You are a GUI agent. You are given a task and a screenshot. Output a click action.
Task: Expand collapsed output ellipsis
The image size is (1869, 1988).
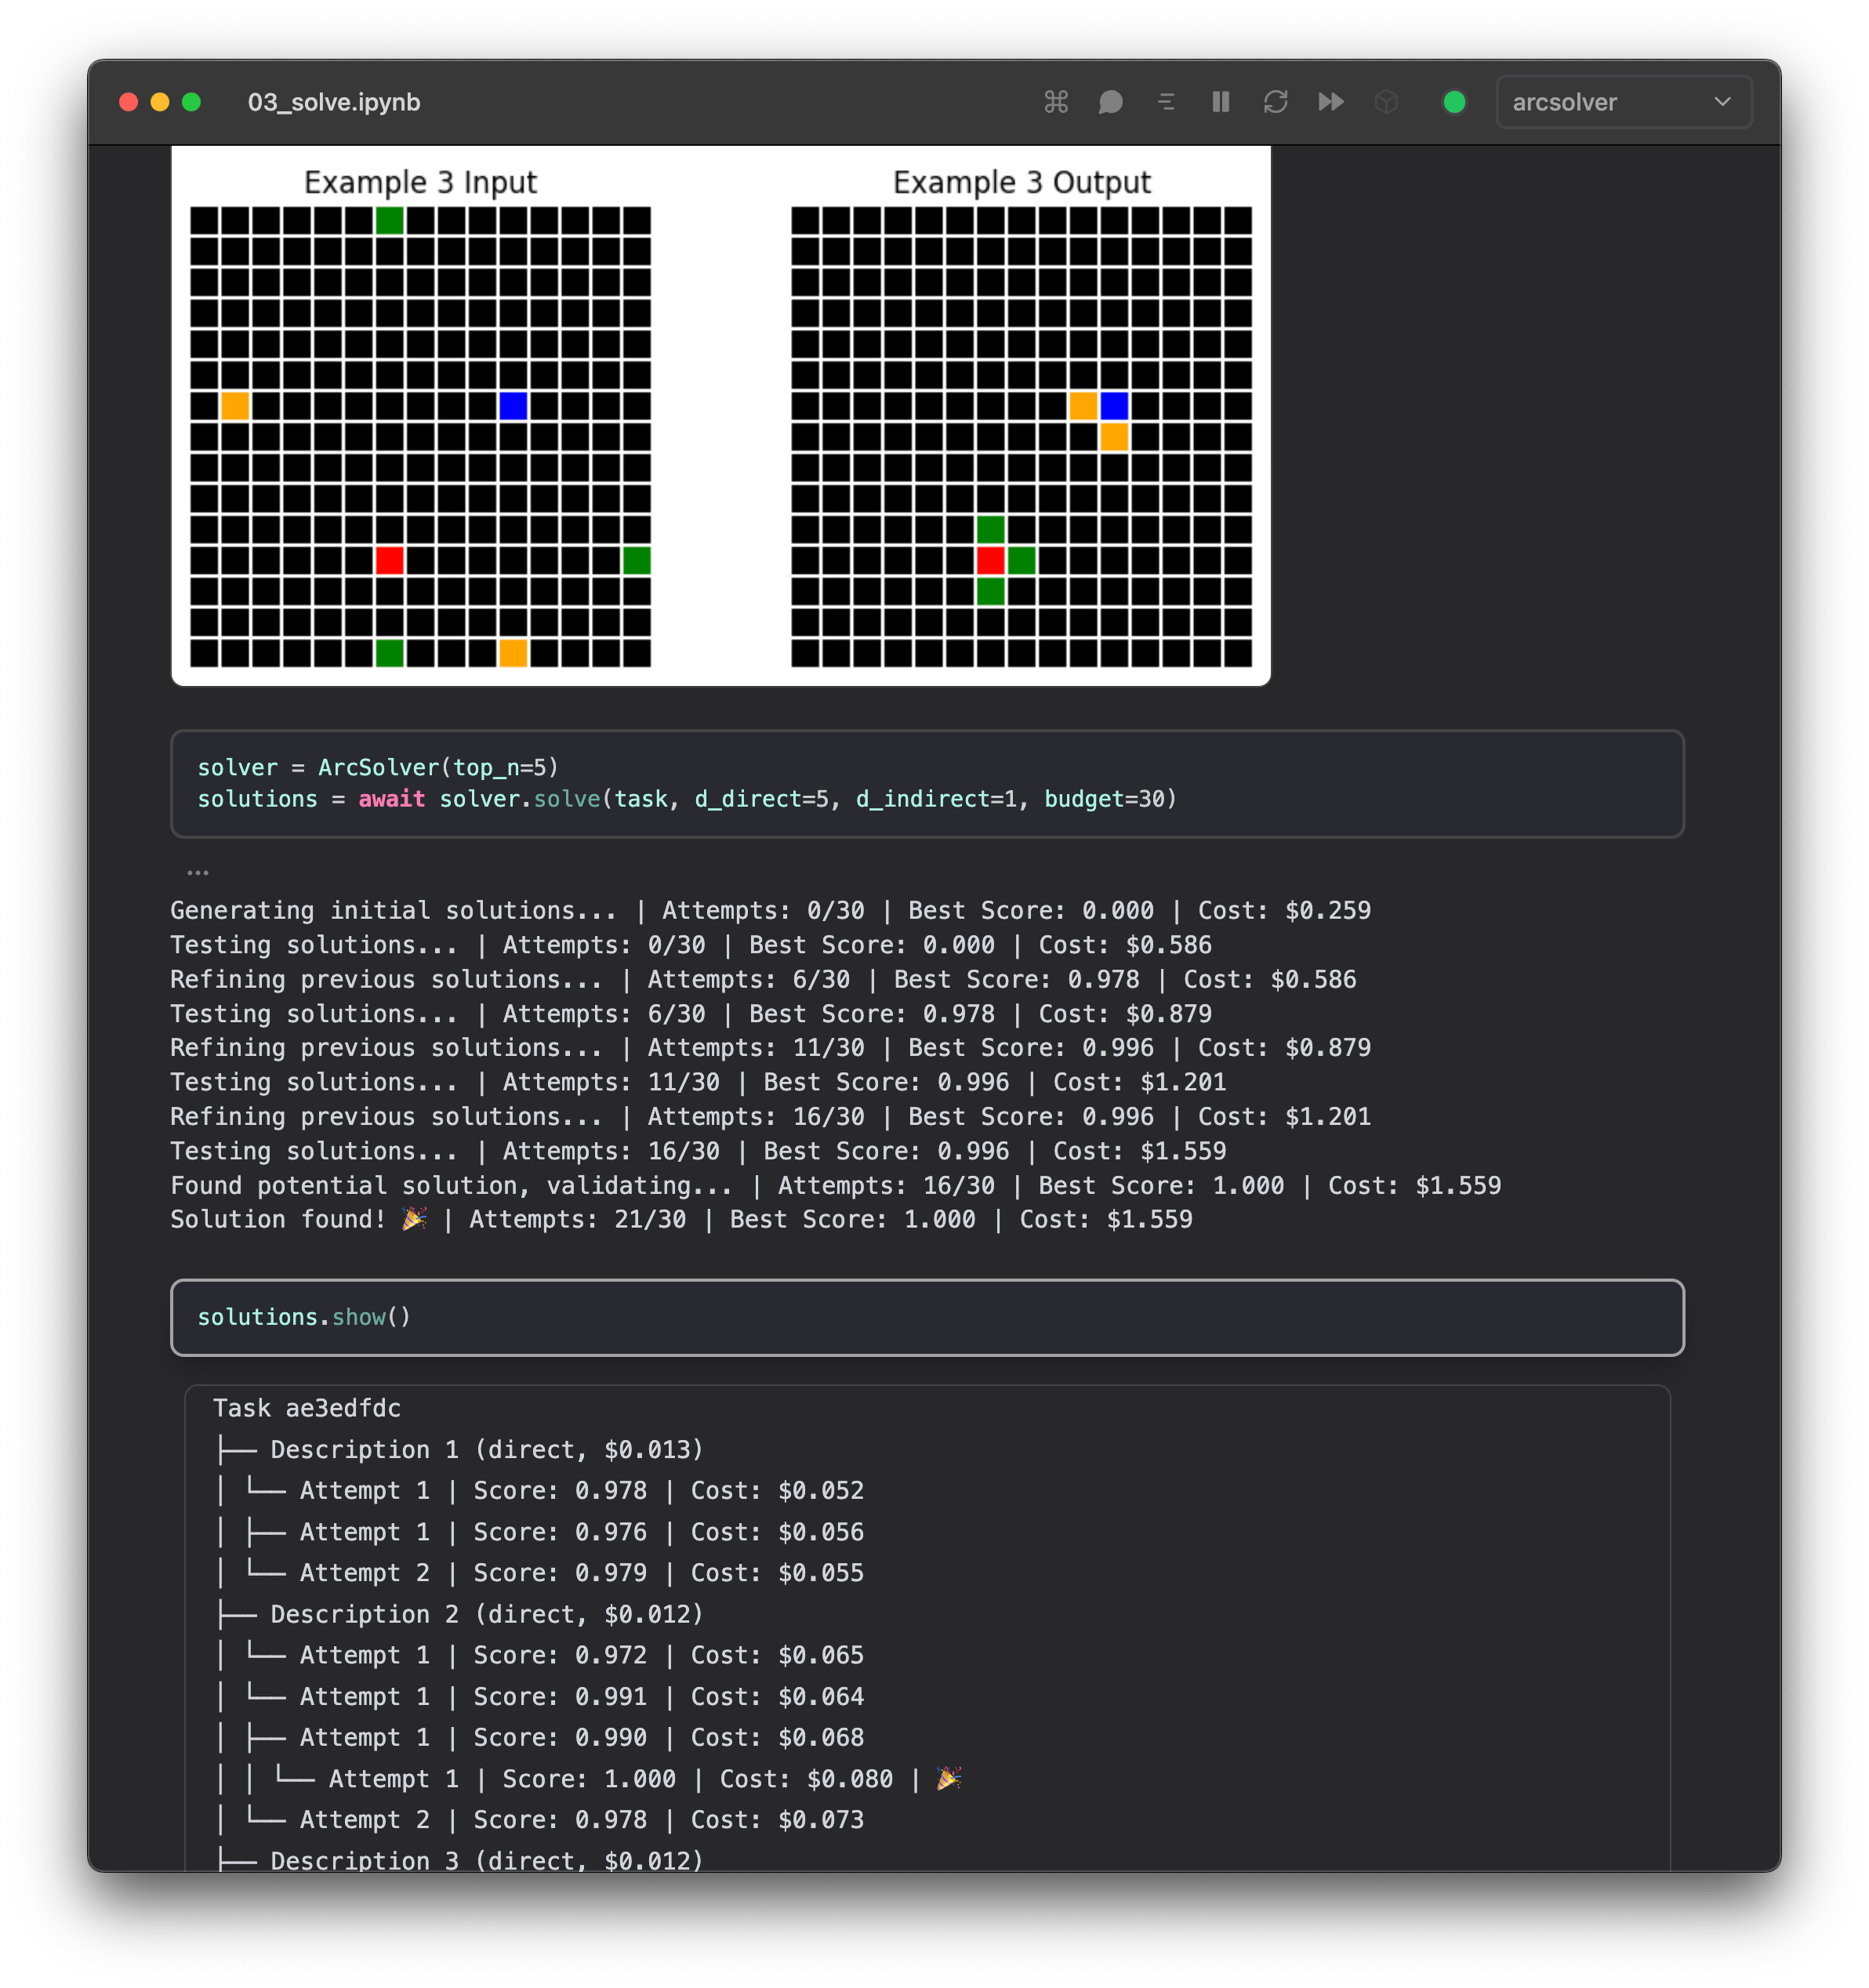click(x=198, y=873)
